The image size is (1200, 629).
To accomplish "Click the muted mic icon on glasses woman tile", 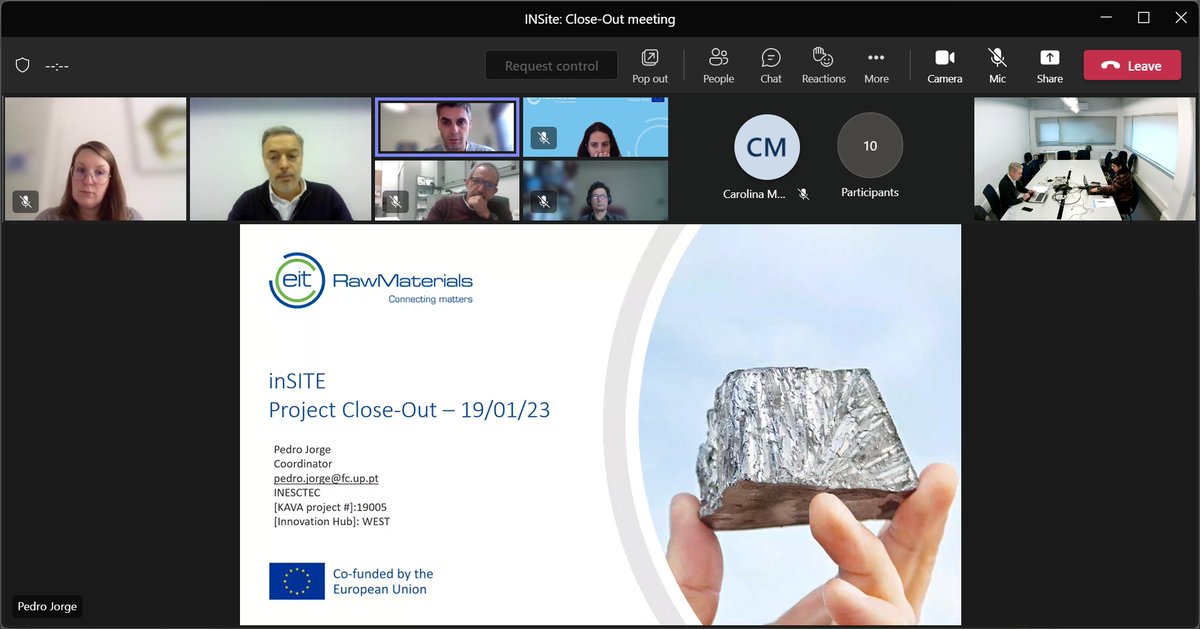I will [x=25, y=202].
